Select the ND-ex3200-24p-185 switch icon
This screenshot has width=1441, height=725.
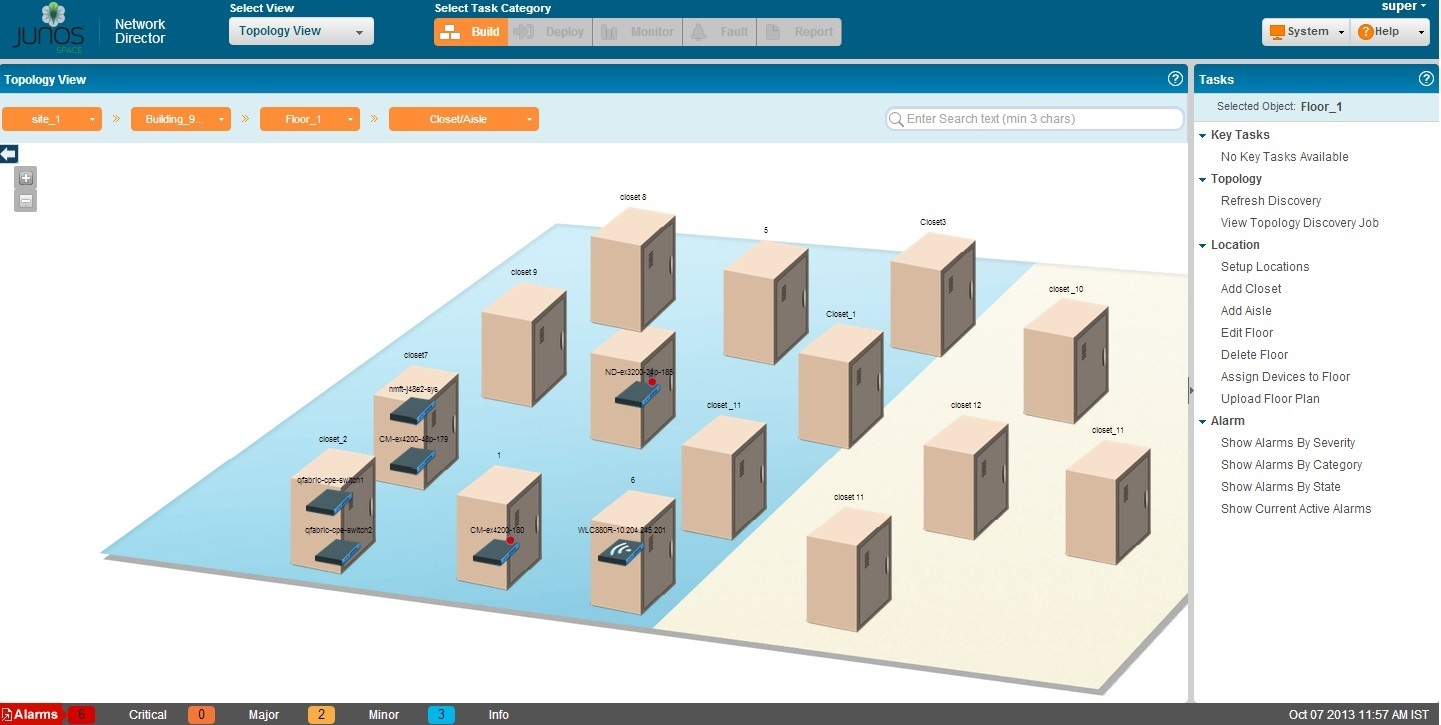(x=637, y=393)
